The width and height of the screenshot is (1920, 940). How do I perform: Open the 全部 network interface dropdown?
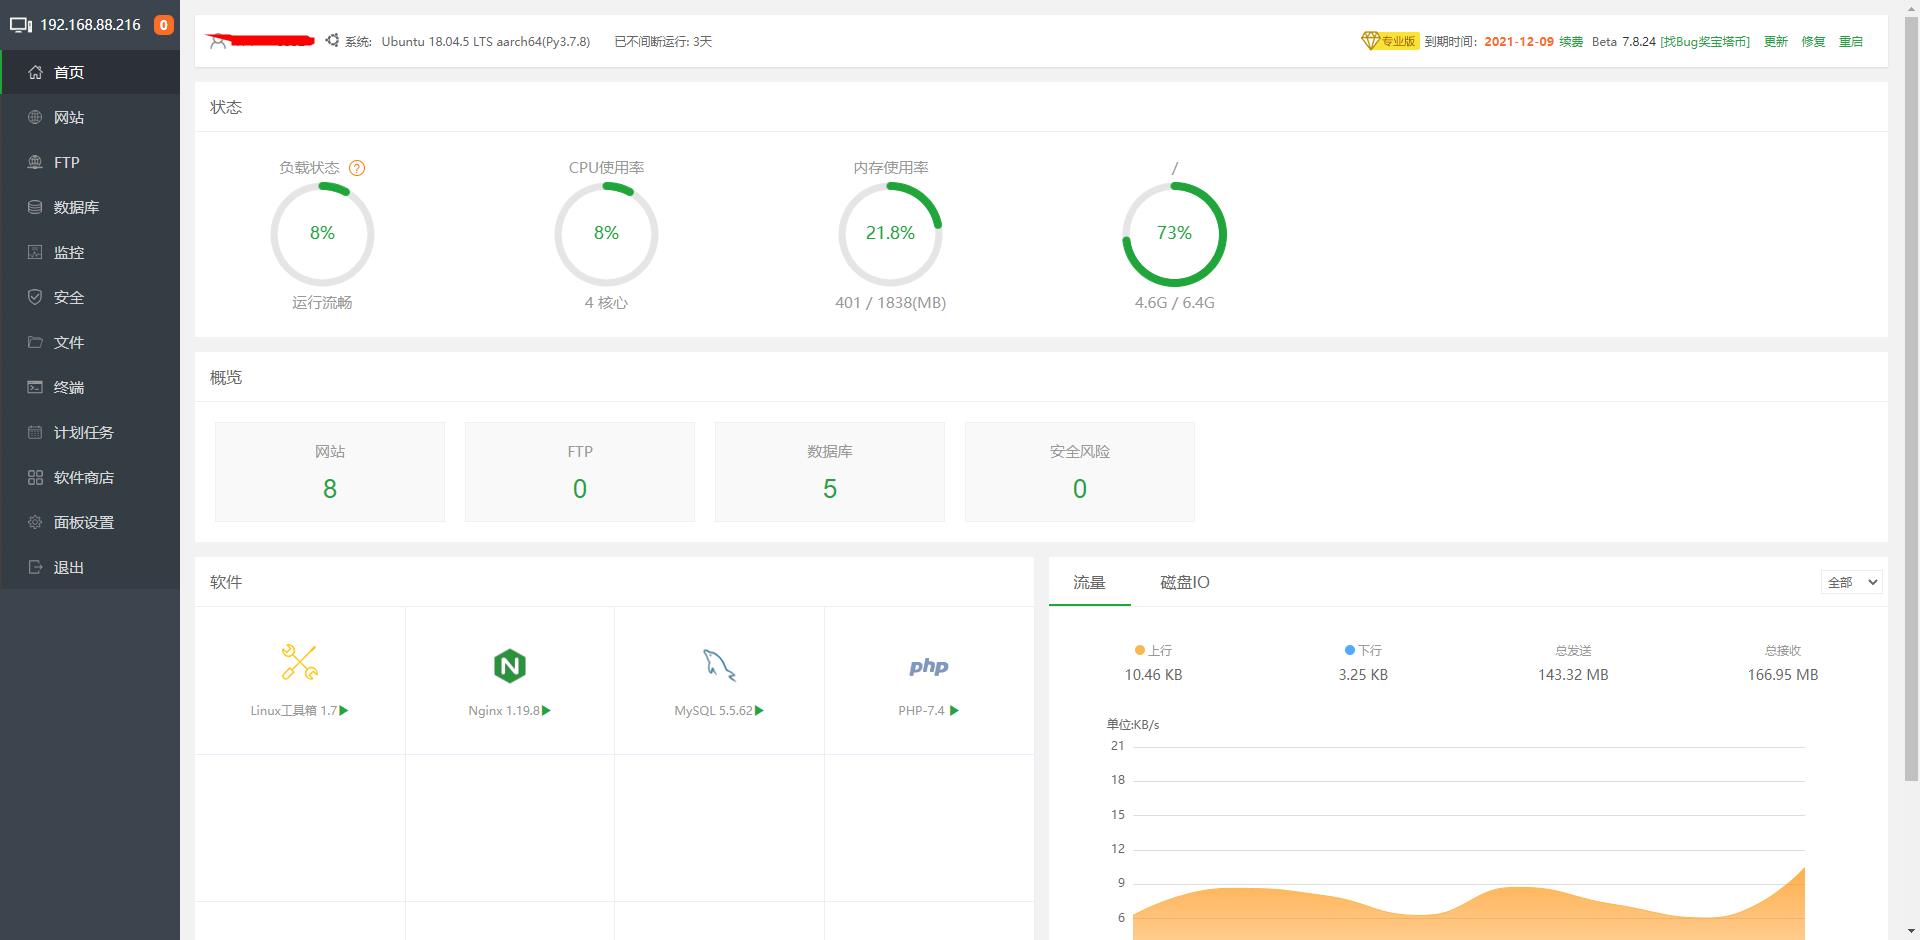[1851, 582]
